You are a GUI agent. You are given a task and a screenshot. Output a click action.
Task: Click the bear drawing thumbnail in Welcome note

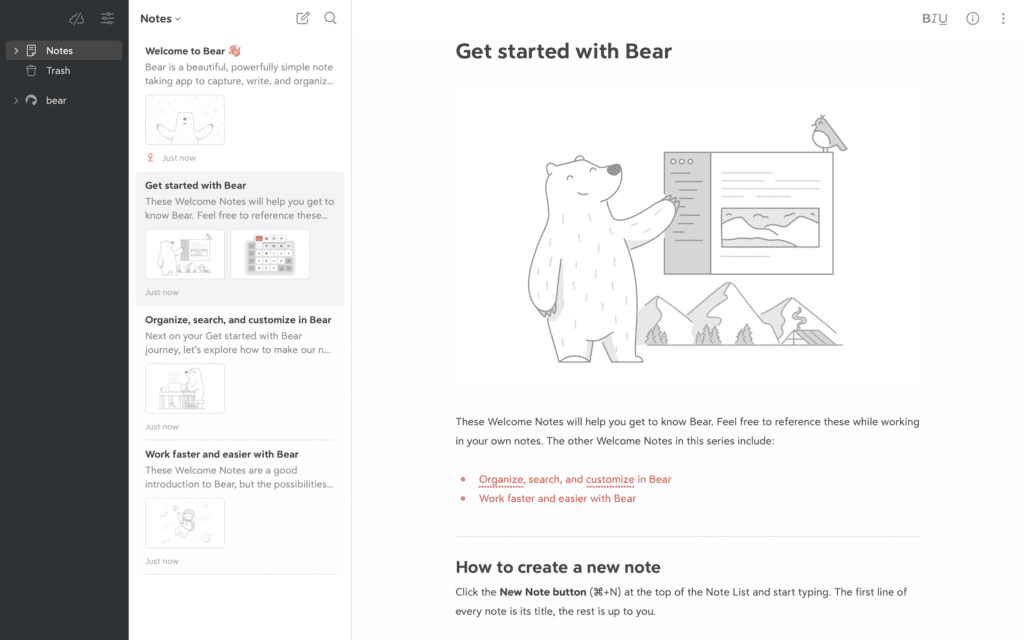(x=184, y=120)
